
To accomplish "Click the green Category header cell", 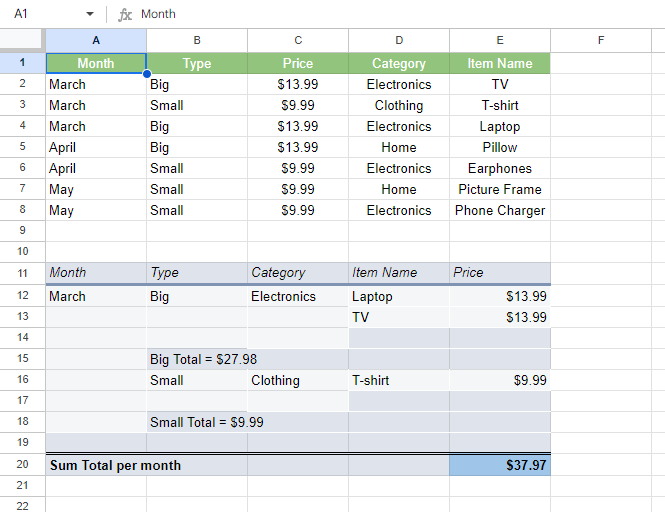I will coord(399,63).
